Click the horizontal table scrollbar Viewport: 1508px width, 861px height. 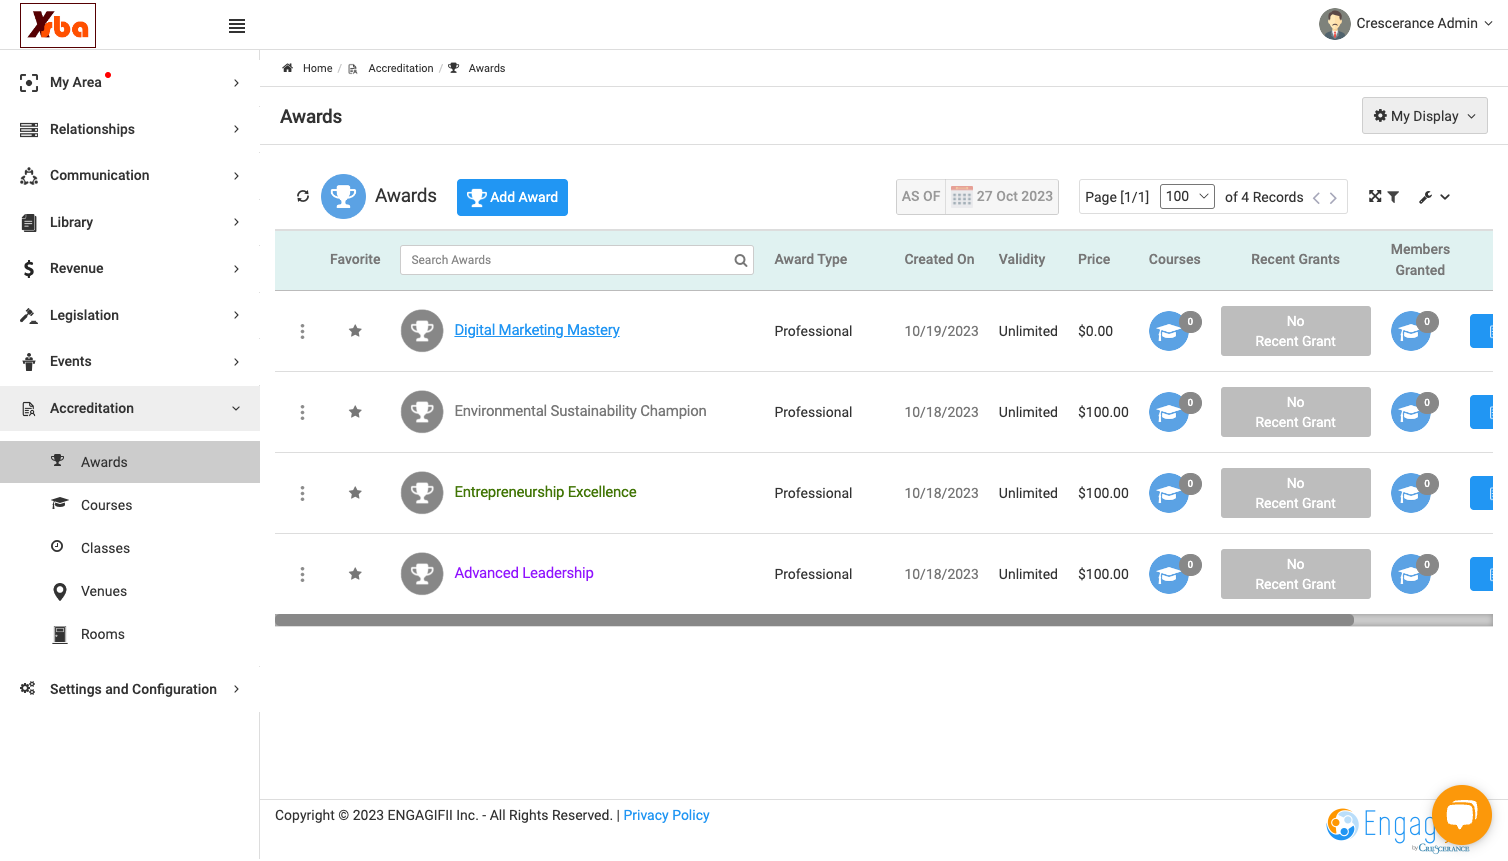click(814, 620)
